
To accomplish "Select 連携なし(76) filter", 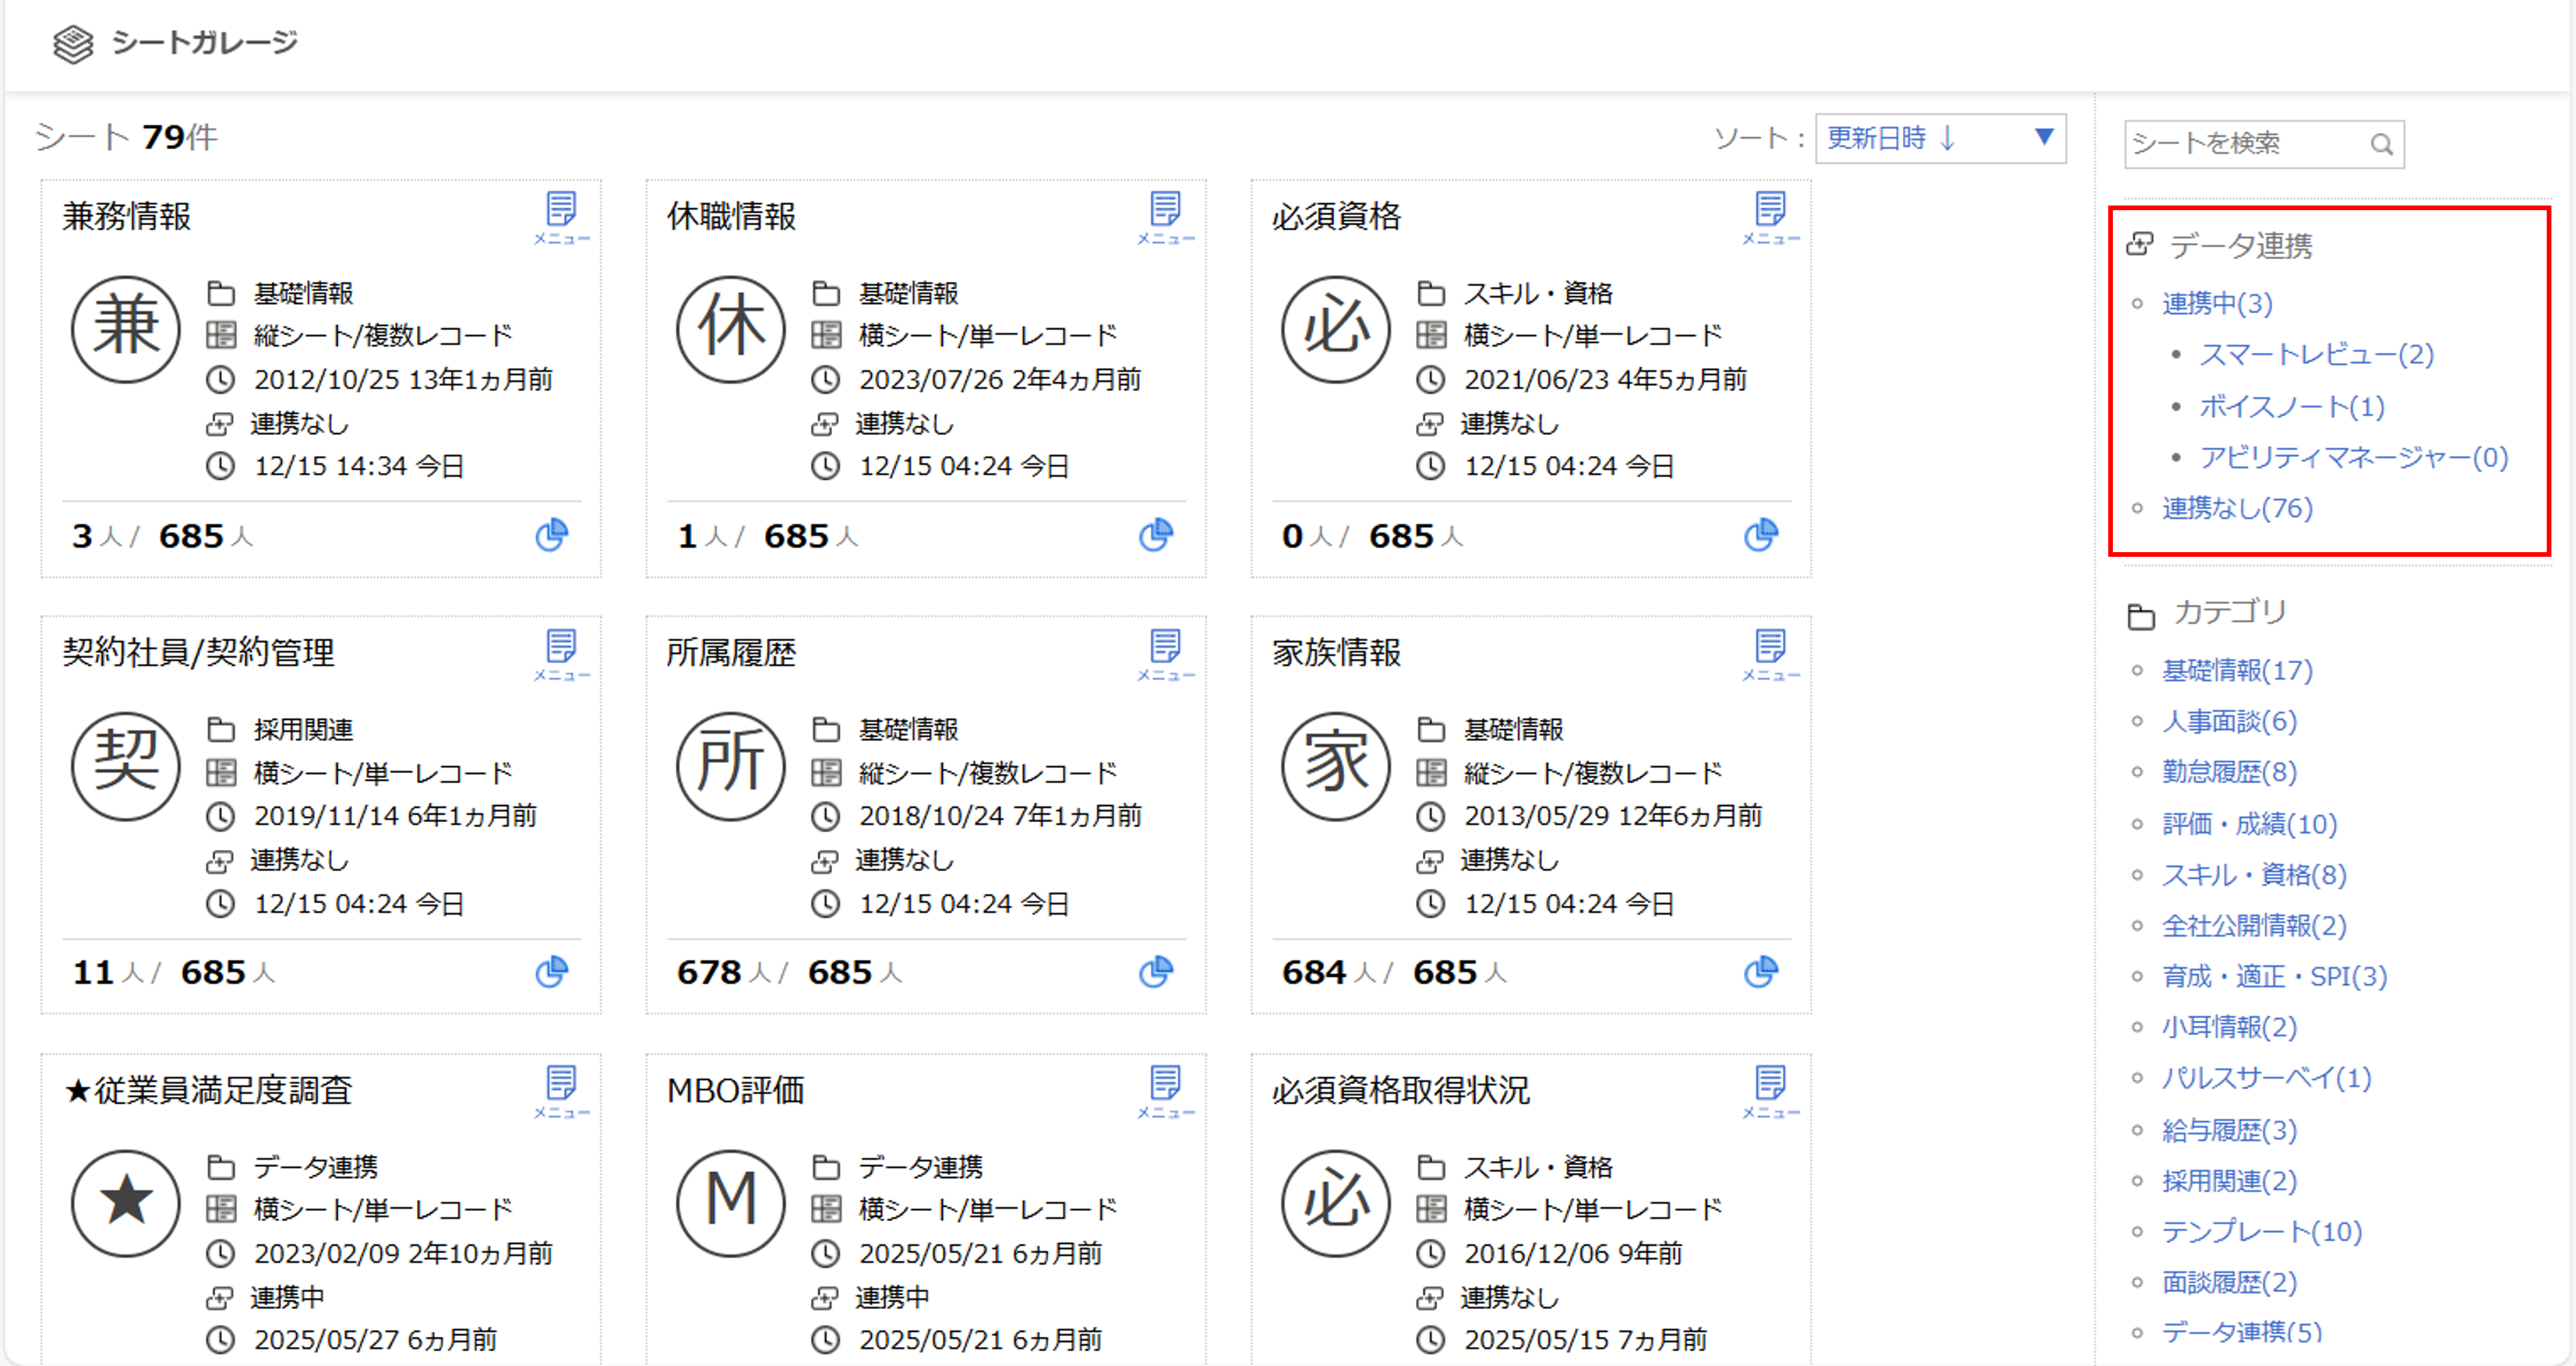I will [x=2237, y=508].
